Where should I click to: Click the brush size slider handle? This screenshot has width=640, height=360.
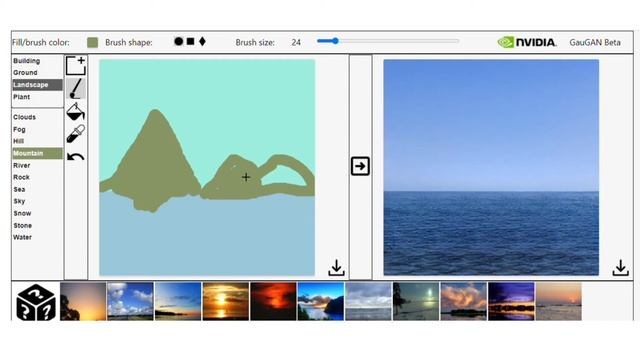coord(335,41)
